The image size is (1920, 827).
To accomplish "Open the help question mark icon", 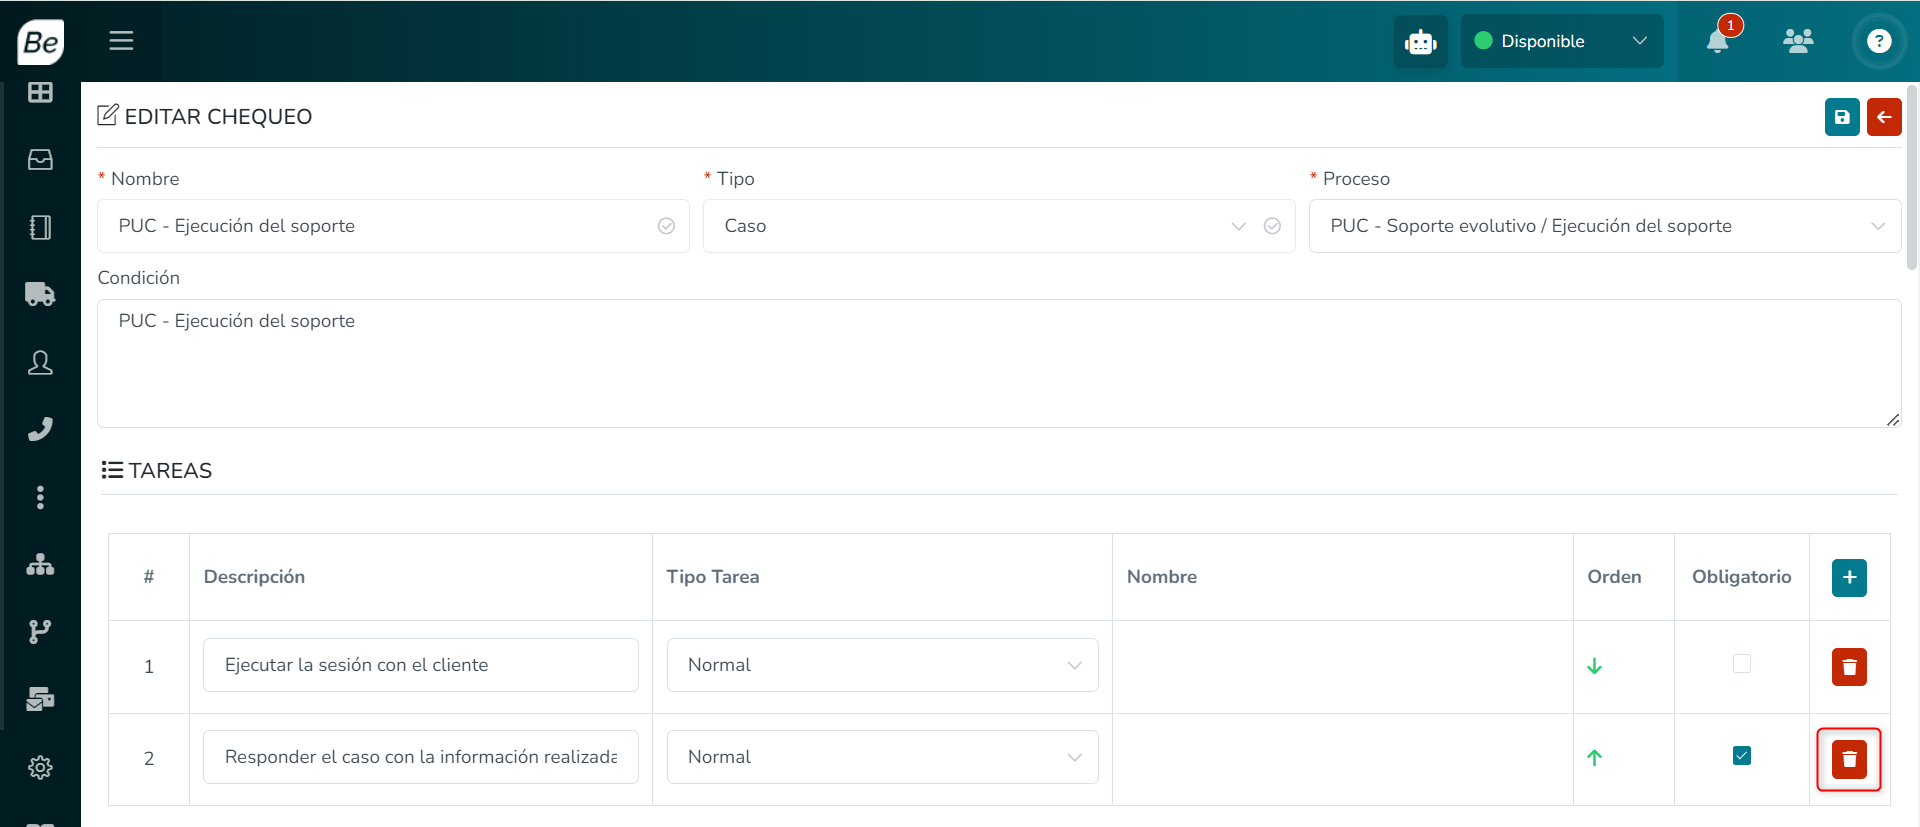I will [1879, 41].
